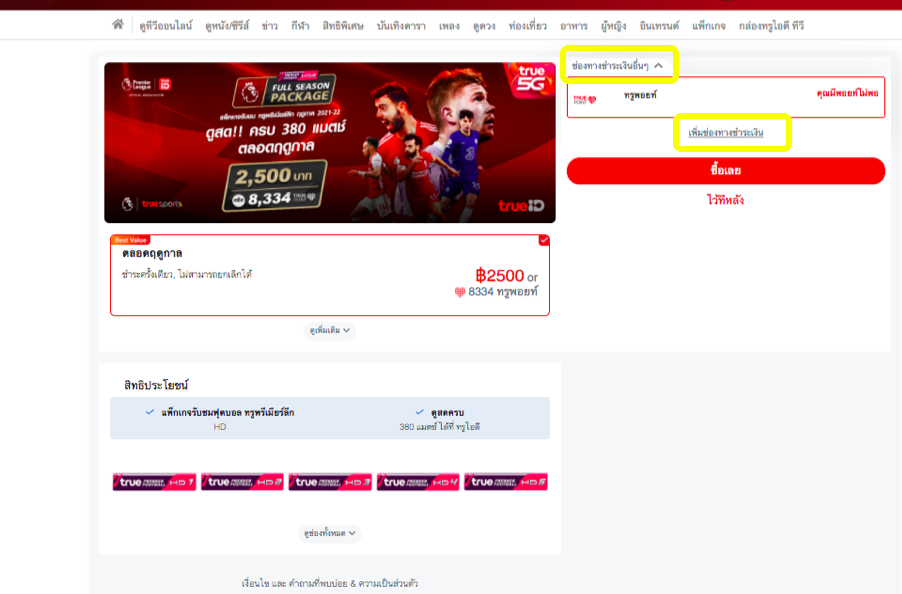Open True Premier Football HD 2 channel logo
The width and height of the screenshot is (902, 594).
pyautogui.click(x=242, y=482)
